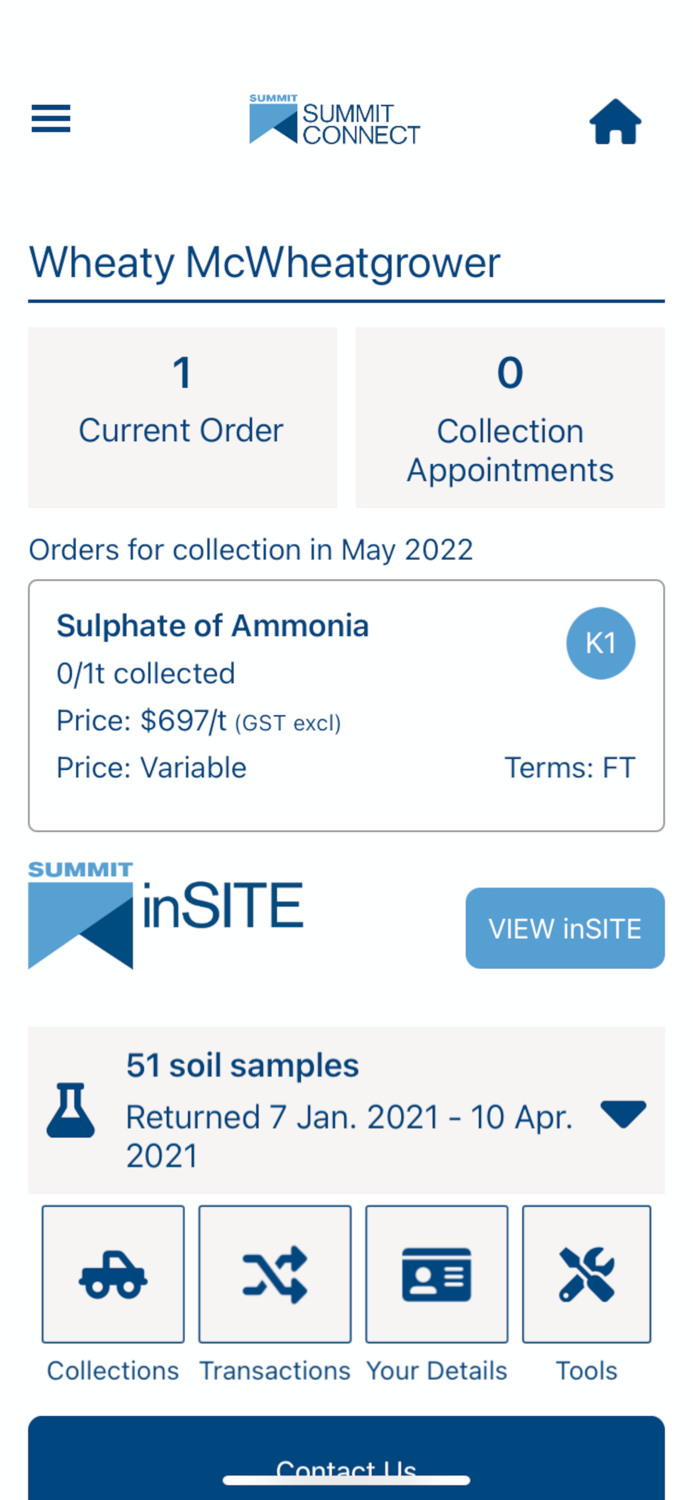Viewport: 693px width, 1500px height.
Task: Open the Tools wrench and screwdriver icon
Action: pyautogui.click(x=586, y=1273)
